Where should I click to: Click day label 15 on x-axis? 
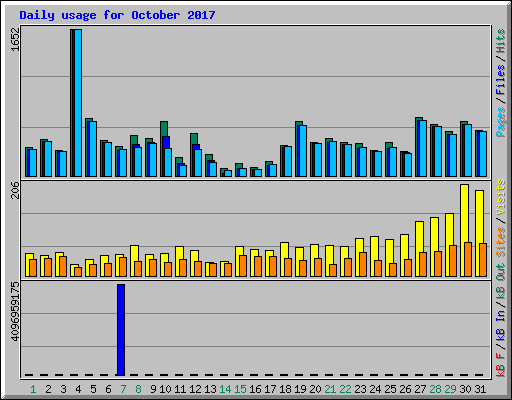click(x=240, y=389)
